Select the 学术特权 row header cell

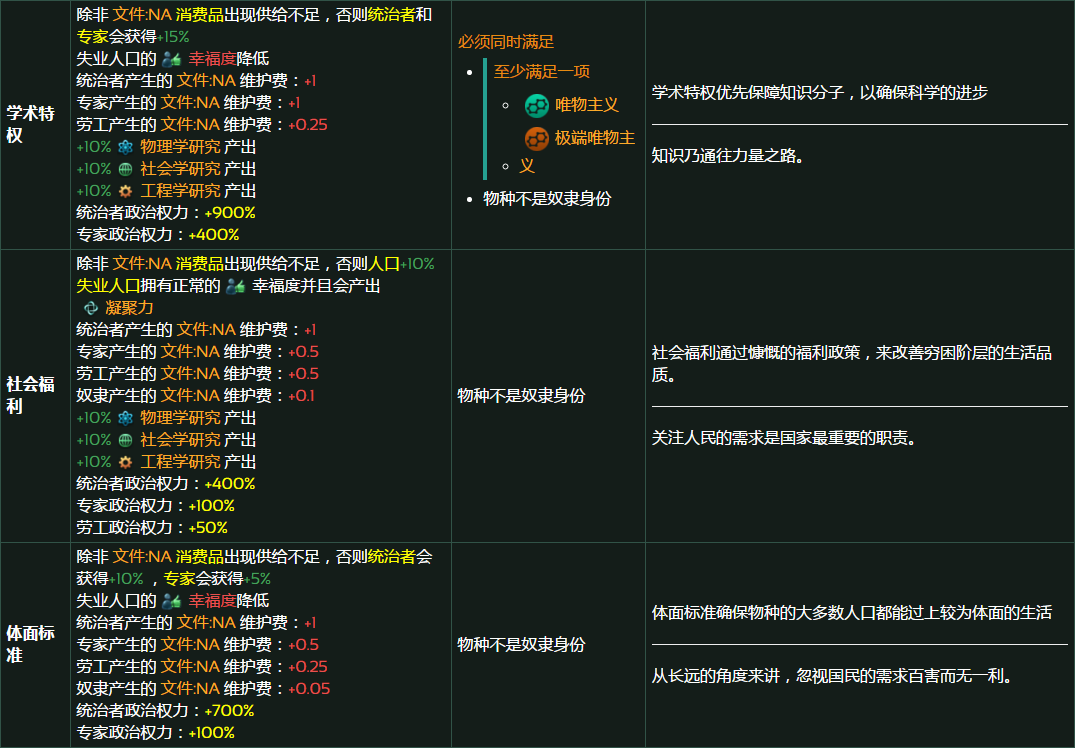pos(35,124)
